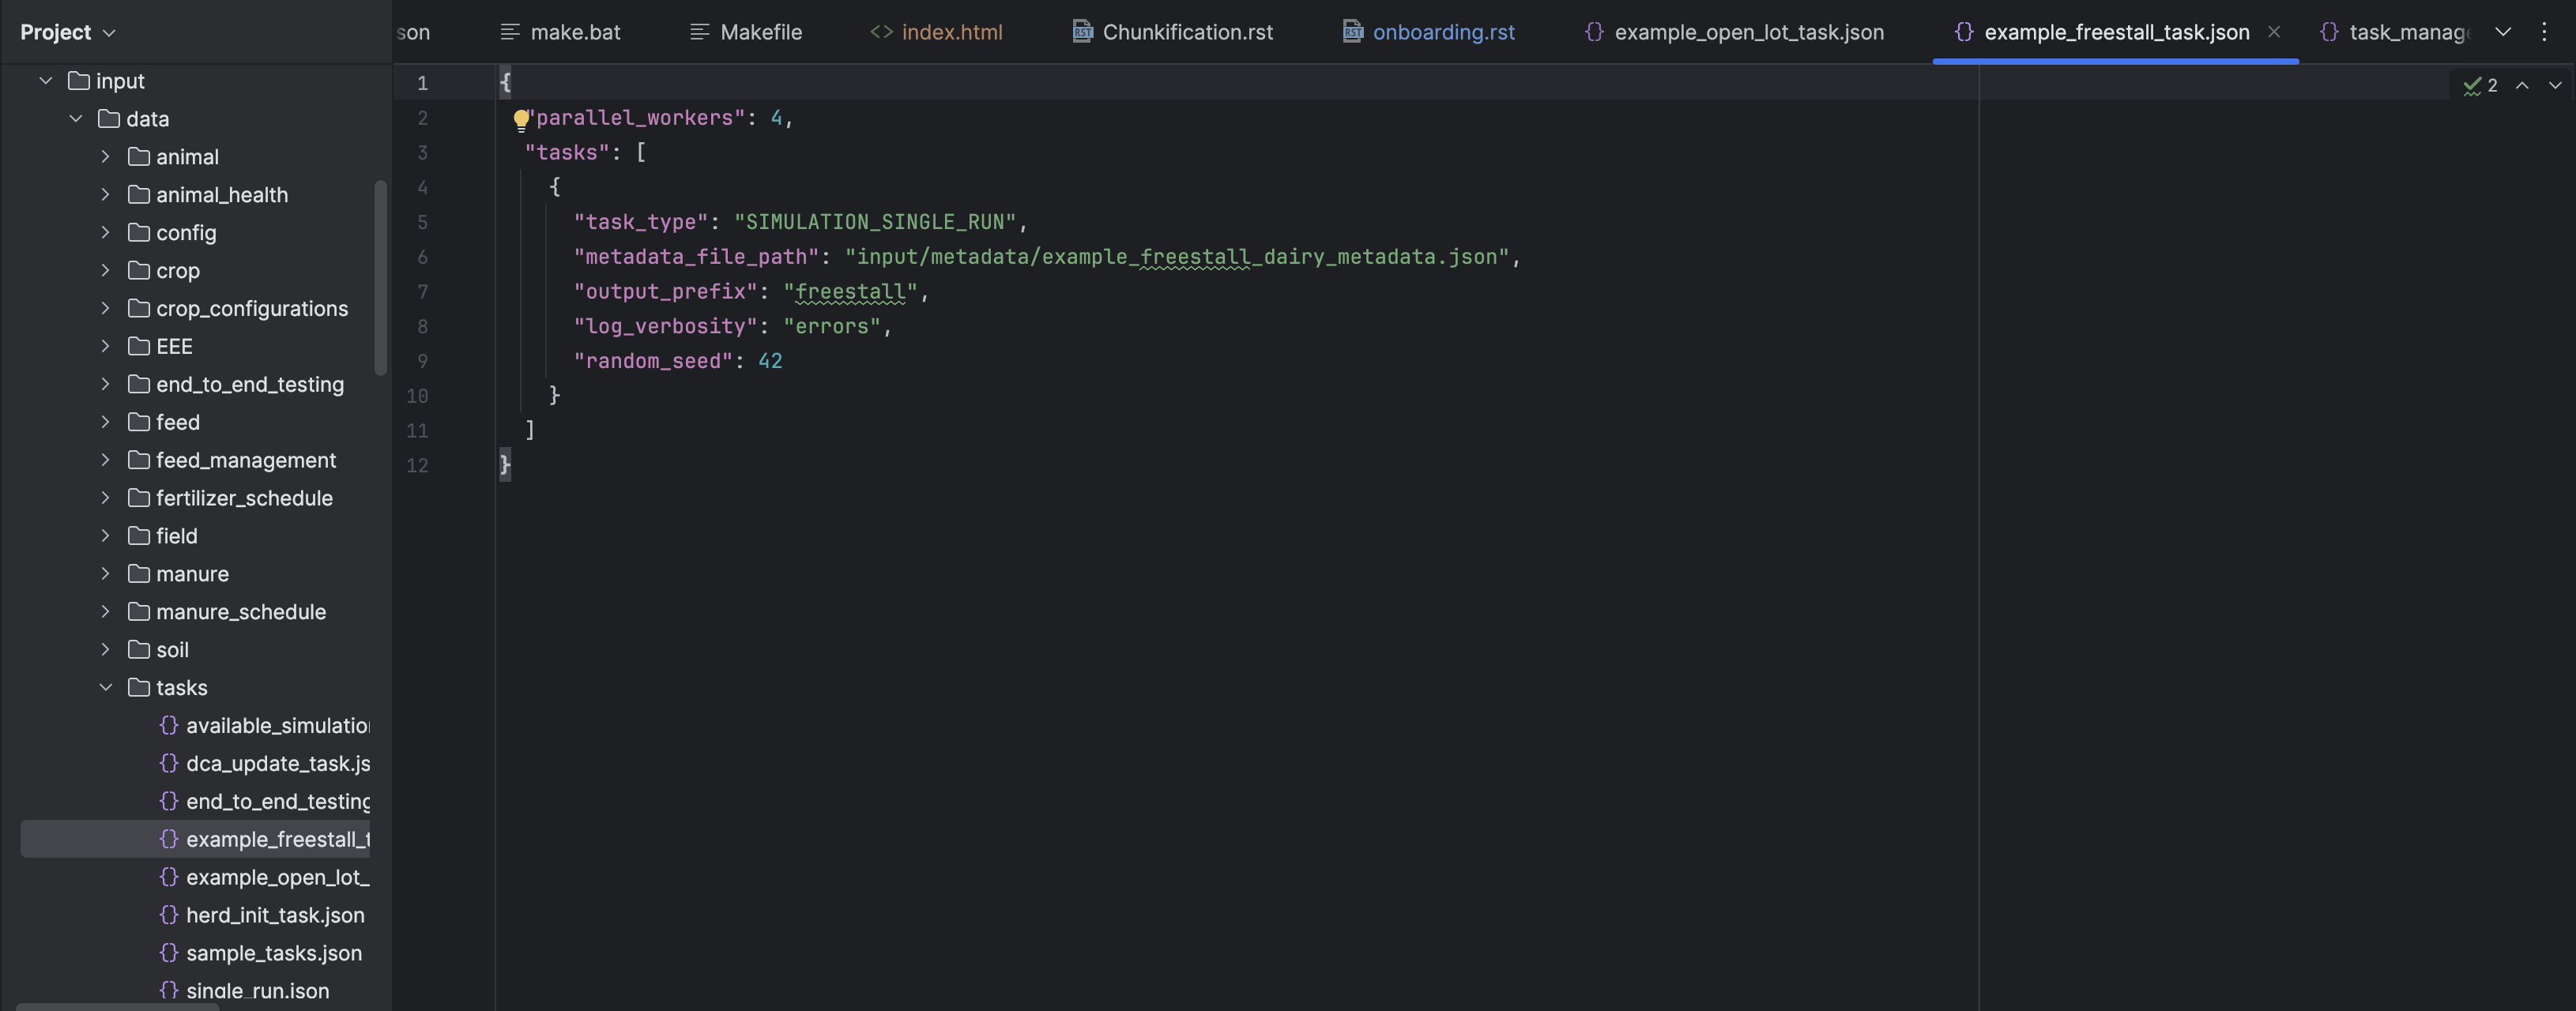The image size is (2576, 1011).
Task: Go to previous highlighted problem arrow
Action: point(2522,86)
